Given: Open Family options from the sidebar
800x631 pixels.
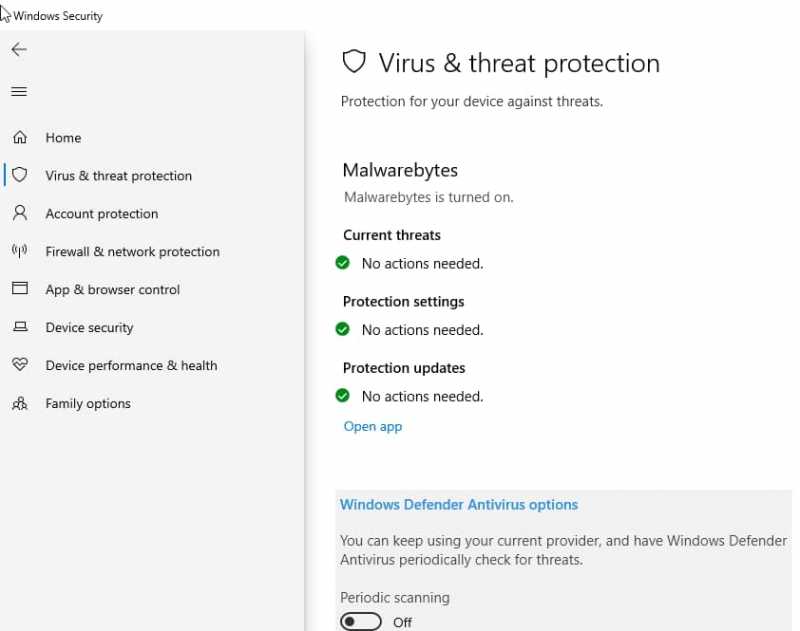Looking at the screenshot, I should 87,403.
